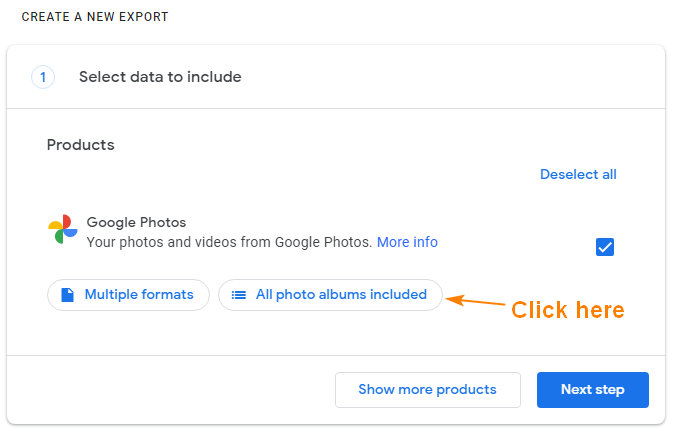Open the Multiple formats options
The height and width of the screenshot is (433, 673).
click(128, 295)
